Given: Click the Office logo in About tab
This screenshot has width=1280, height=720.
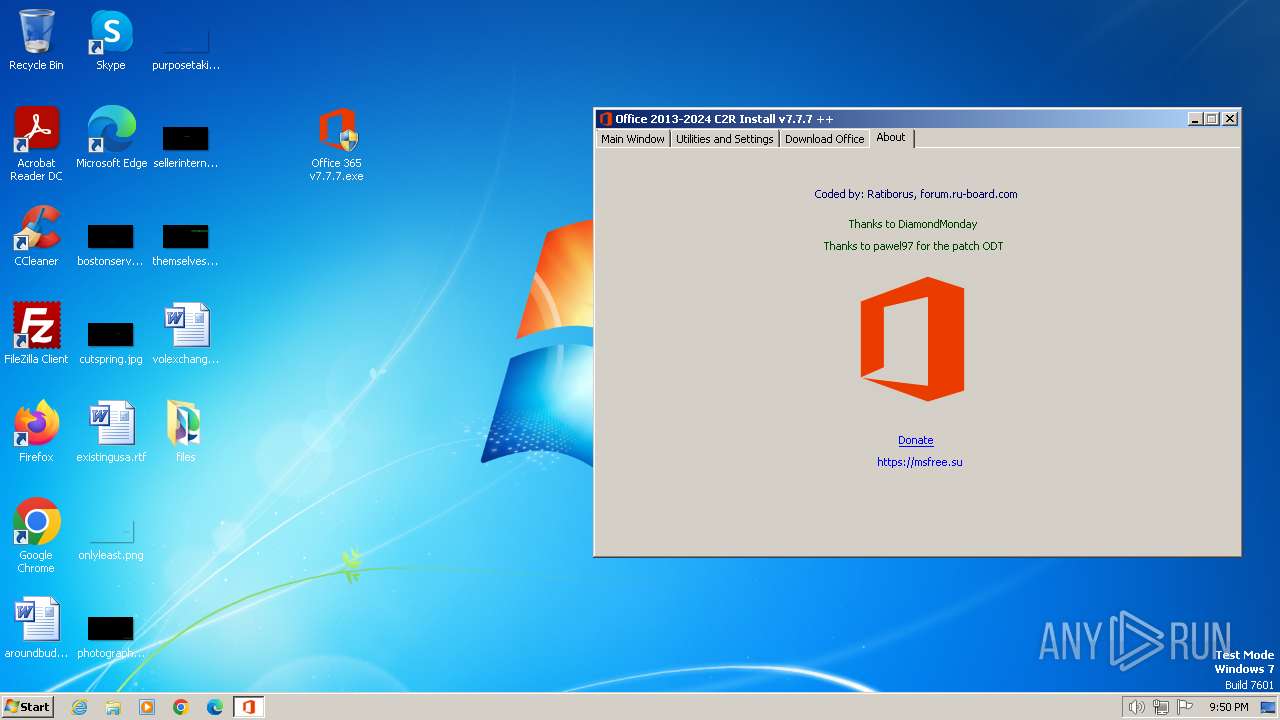Looking at the screenshot, I should pyautogui.click(x=912, y=339).
